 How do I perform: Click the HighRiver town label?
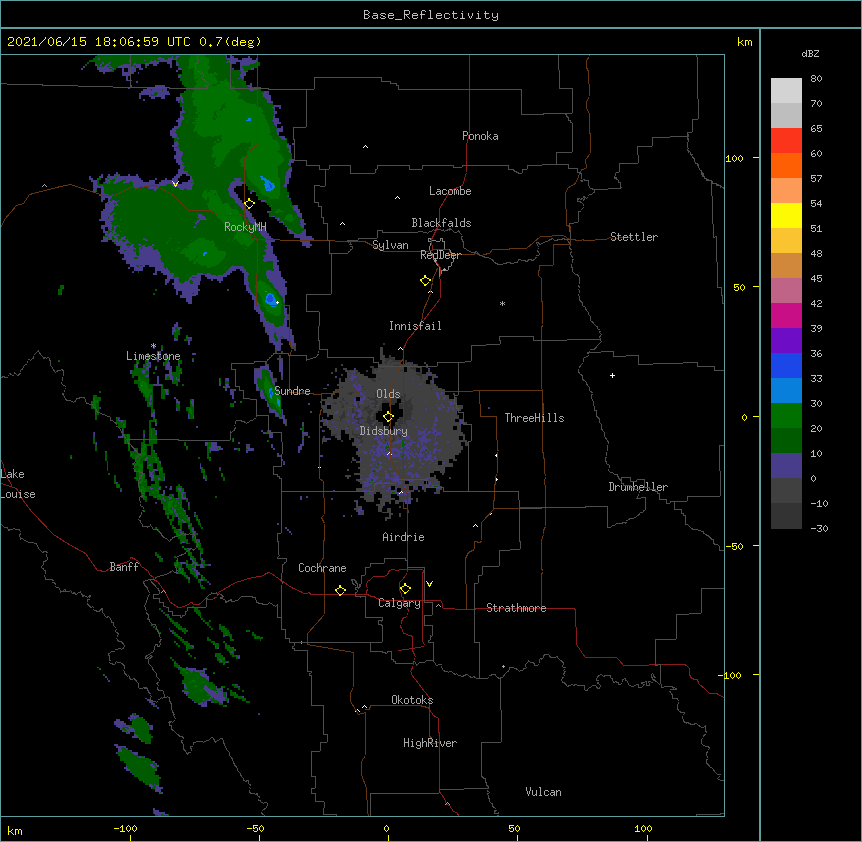[430, 743]
